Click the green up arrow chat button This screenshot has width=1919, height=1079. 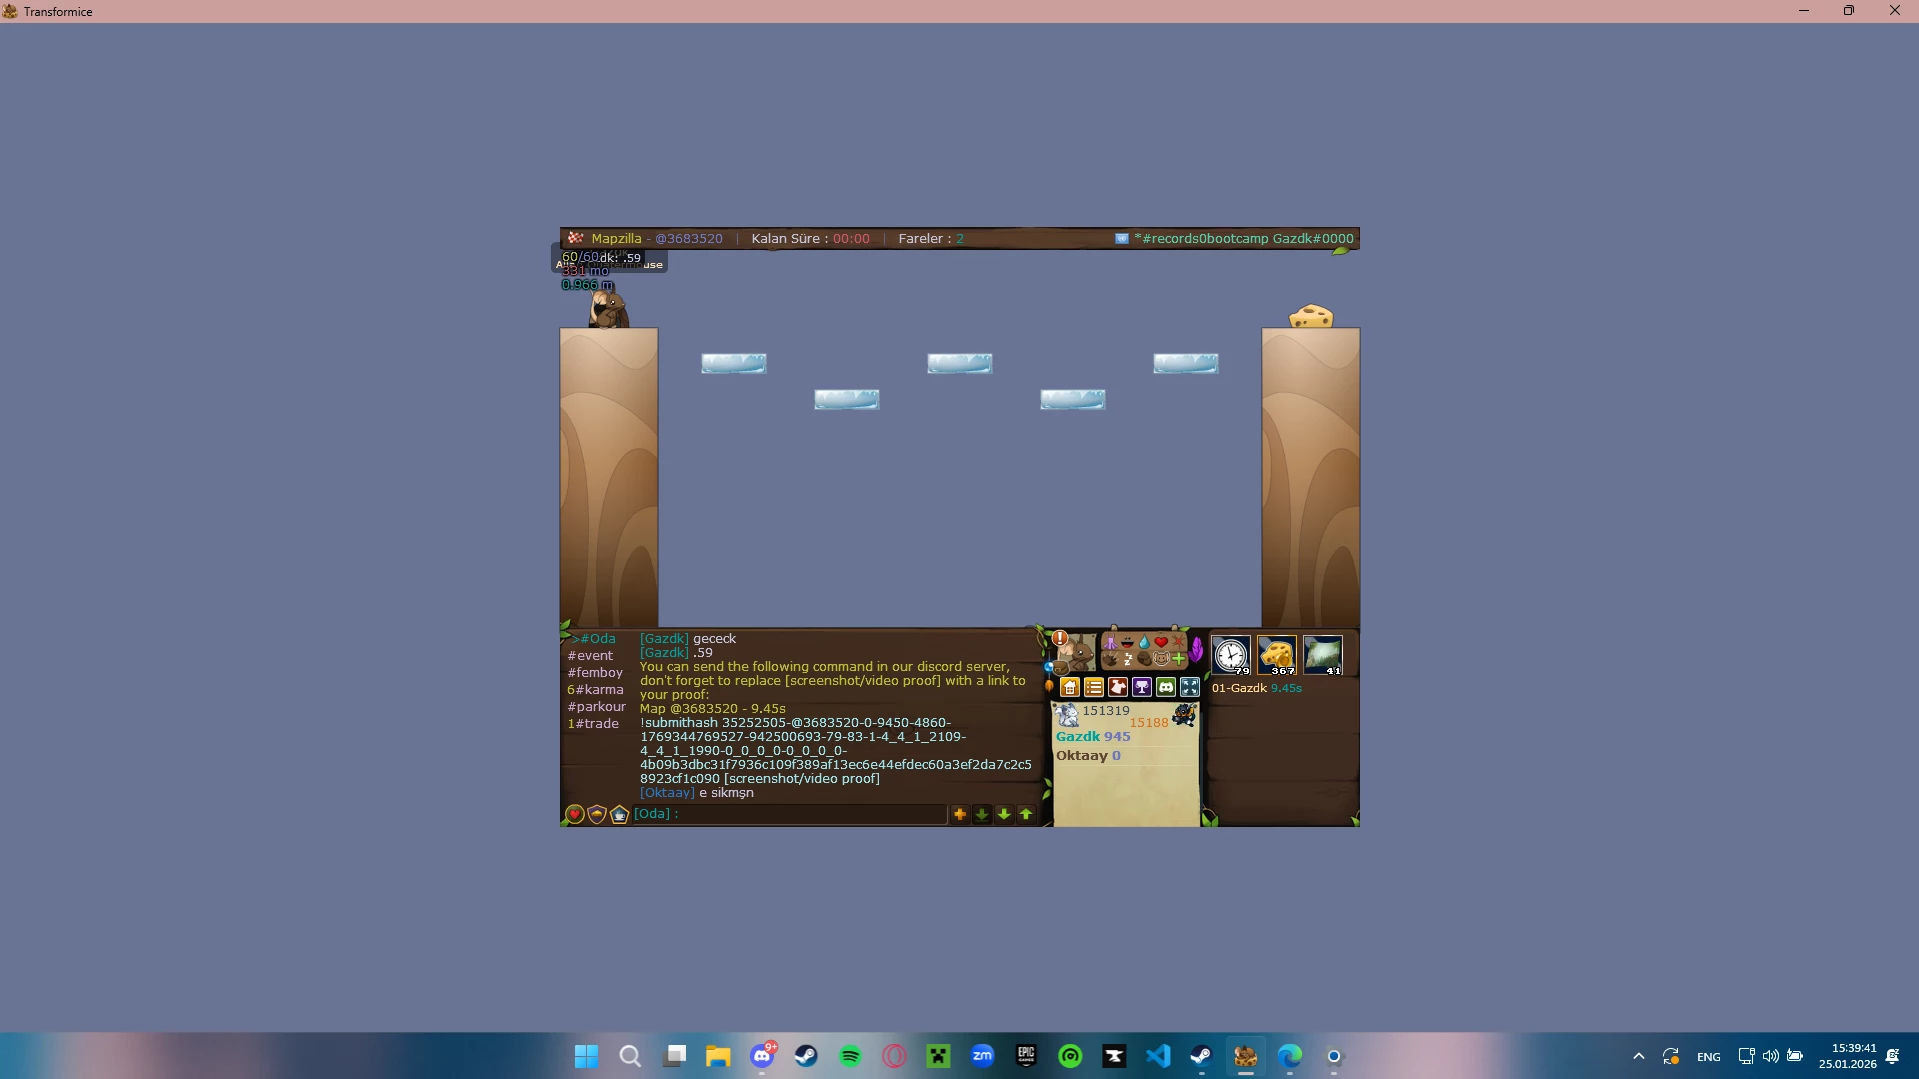pyautogui.click(x=1026, y=814)
